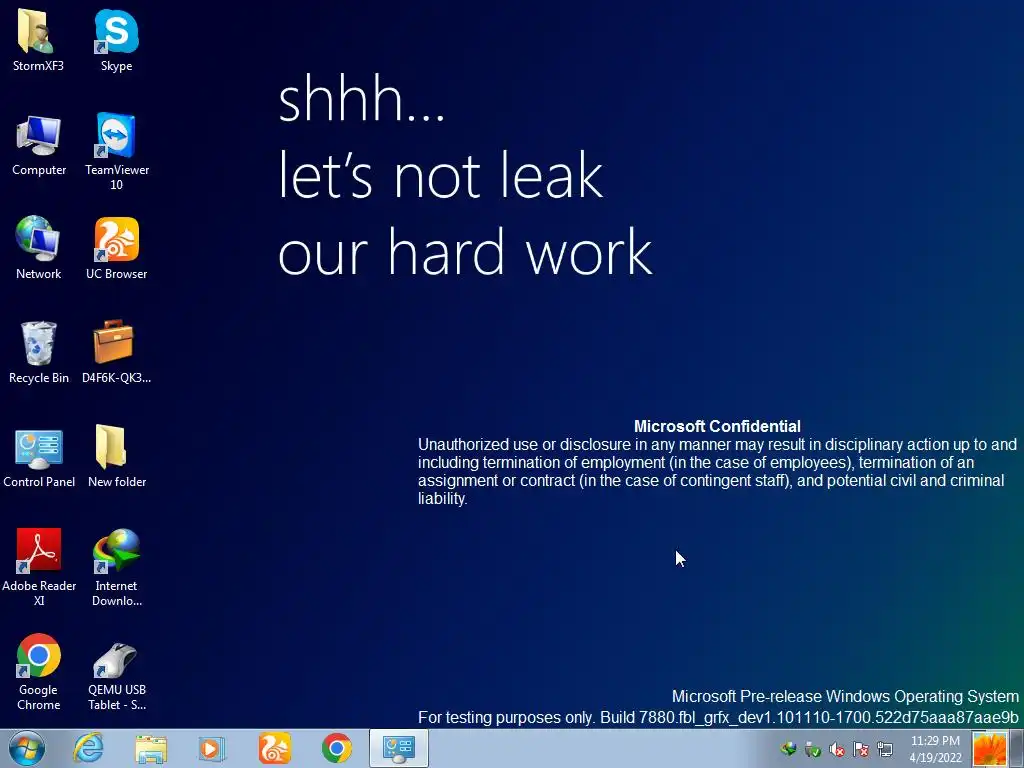This screenshot has width=1024, height=768.
Task: Select the TeamViewer 10 shortcut
Action: (x=116, y=151)
